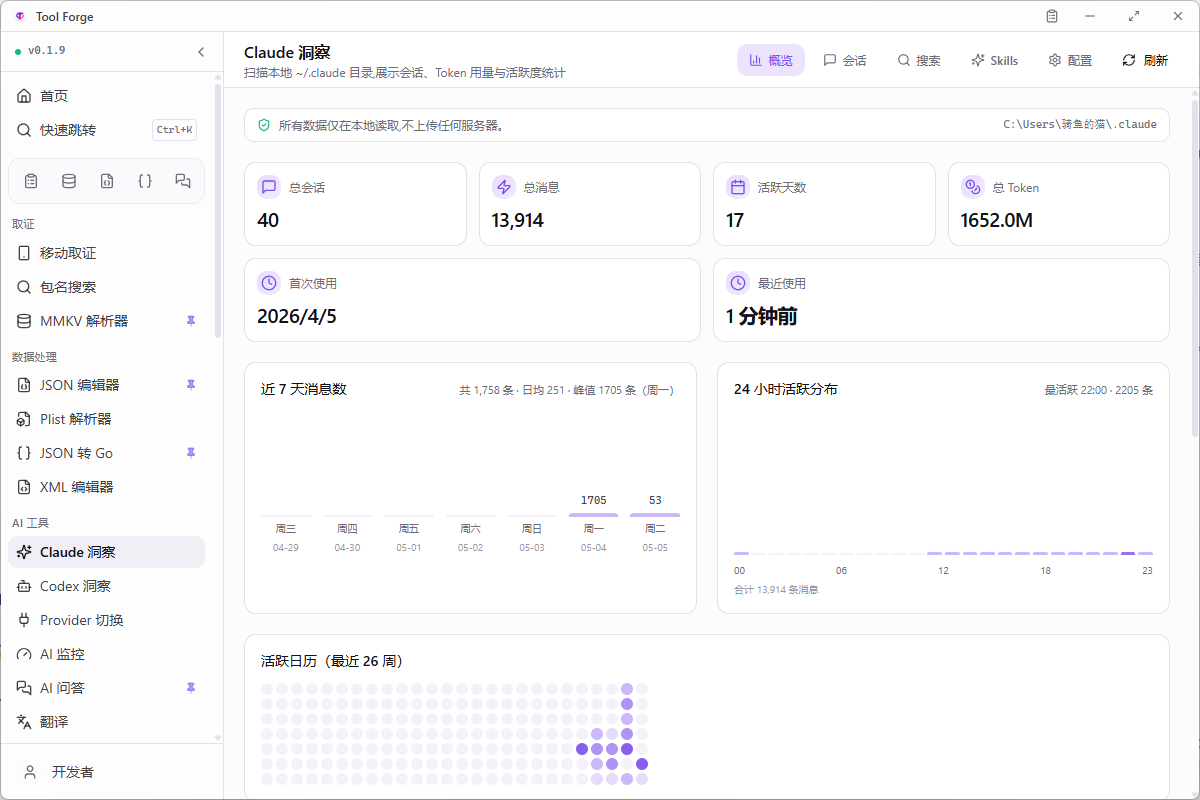Click the 13,914 total messages value

point(518,220)
